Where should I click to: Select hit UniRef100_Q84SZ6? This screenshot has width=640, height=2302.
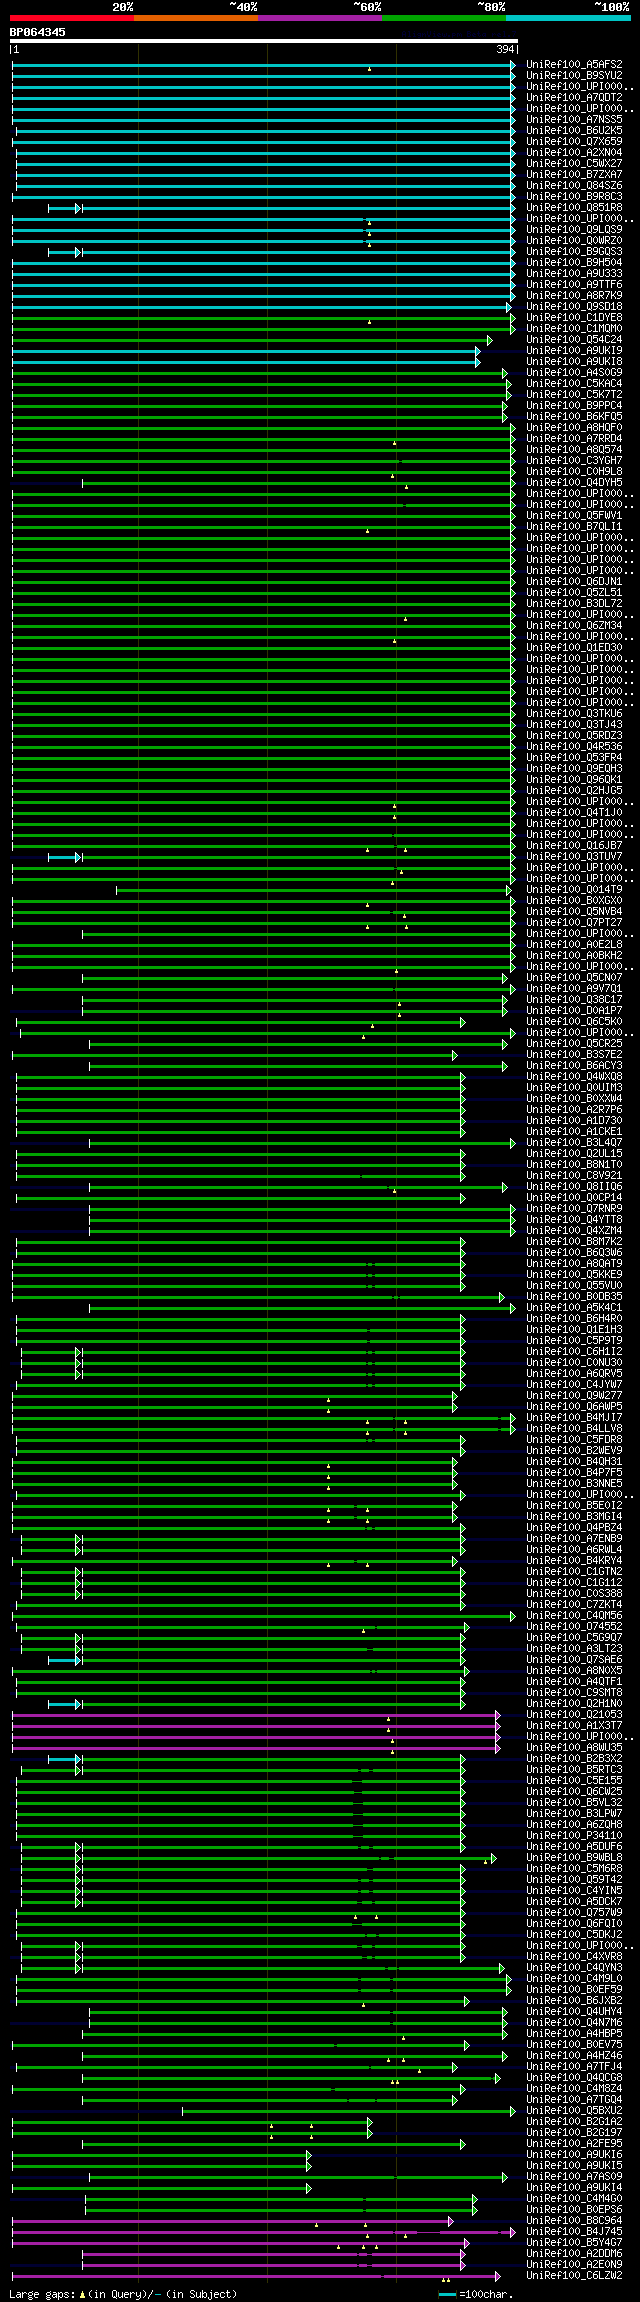[x=574, y=185]
